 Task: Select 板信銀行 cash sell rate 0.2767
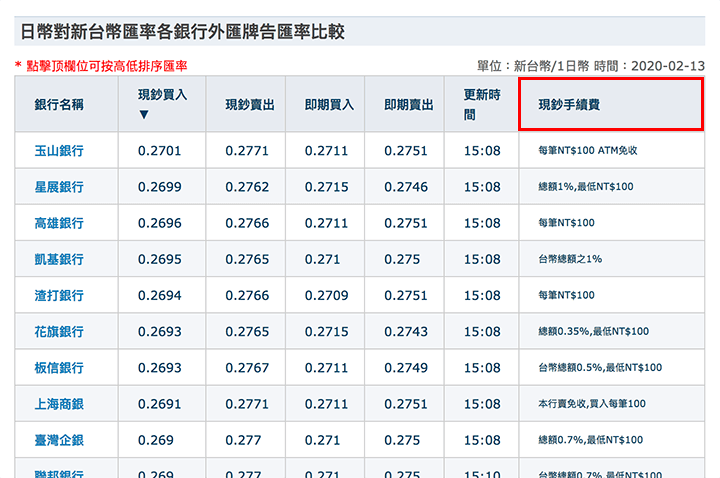click(x=247, y=368)
